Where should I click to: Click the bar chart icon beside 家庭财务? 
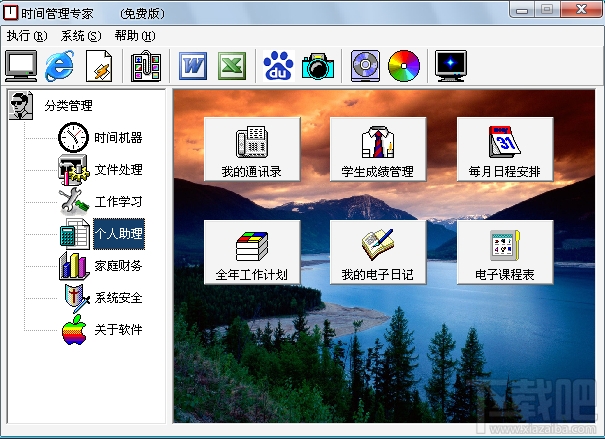(73, 266)
